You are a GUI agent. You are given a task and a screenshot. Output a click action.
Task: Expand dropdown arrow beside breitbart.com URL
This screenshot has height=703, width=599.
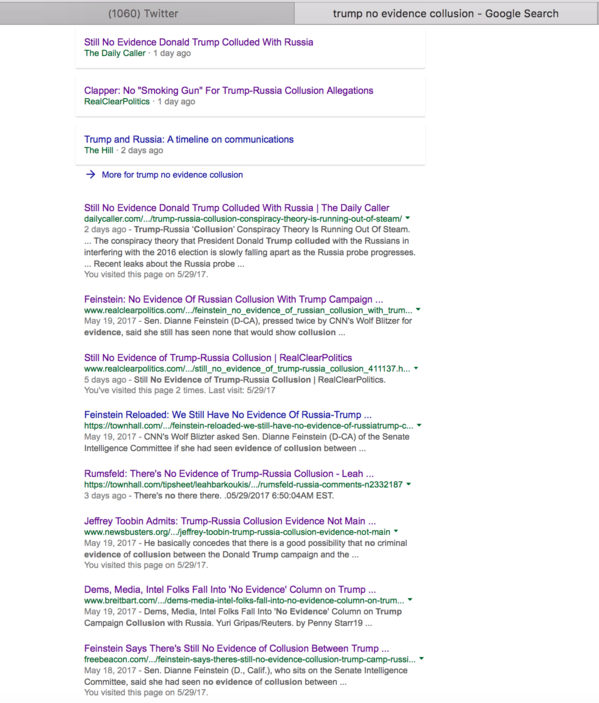pyautogui.click(x=410, y=600)
